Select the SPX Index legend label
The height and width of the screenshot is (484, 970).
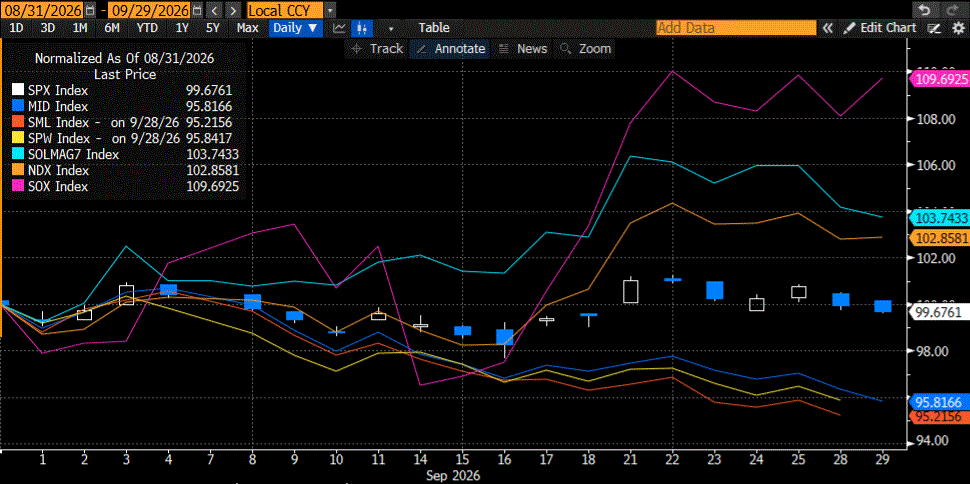point(58,90)
